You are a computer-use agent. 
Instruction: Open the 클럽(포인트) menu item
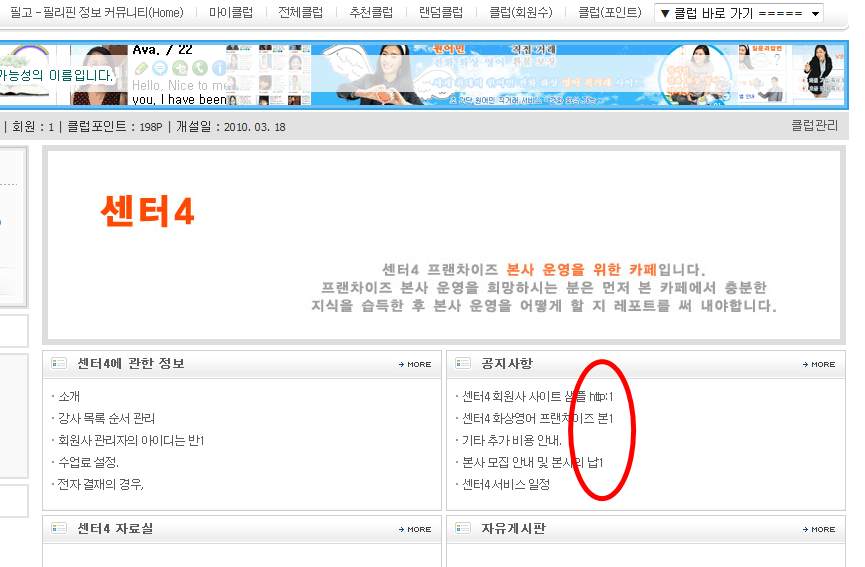[x=610, y=12]
